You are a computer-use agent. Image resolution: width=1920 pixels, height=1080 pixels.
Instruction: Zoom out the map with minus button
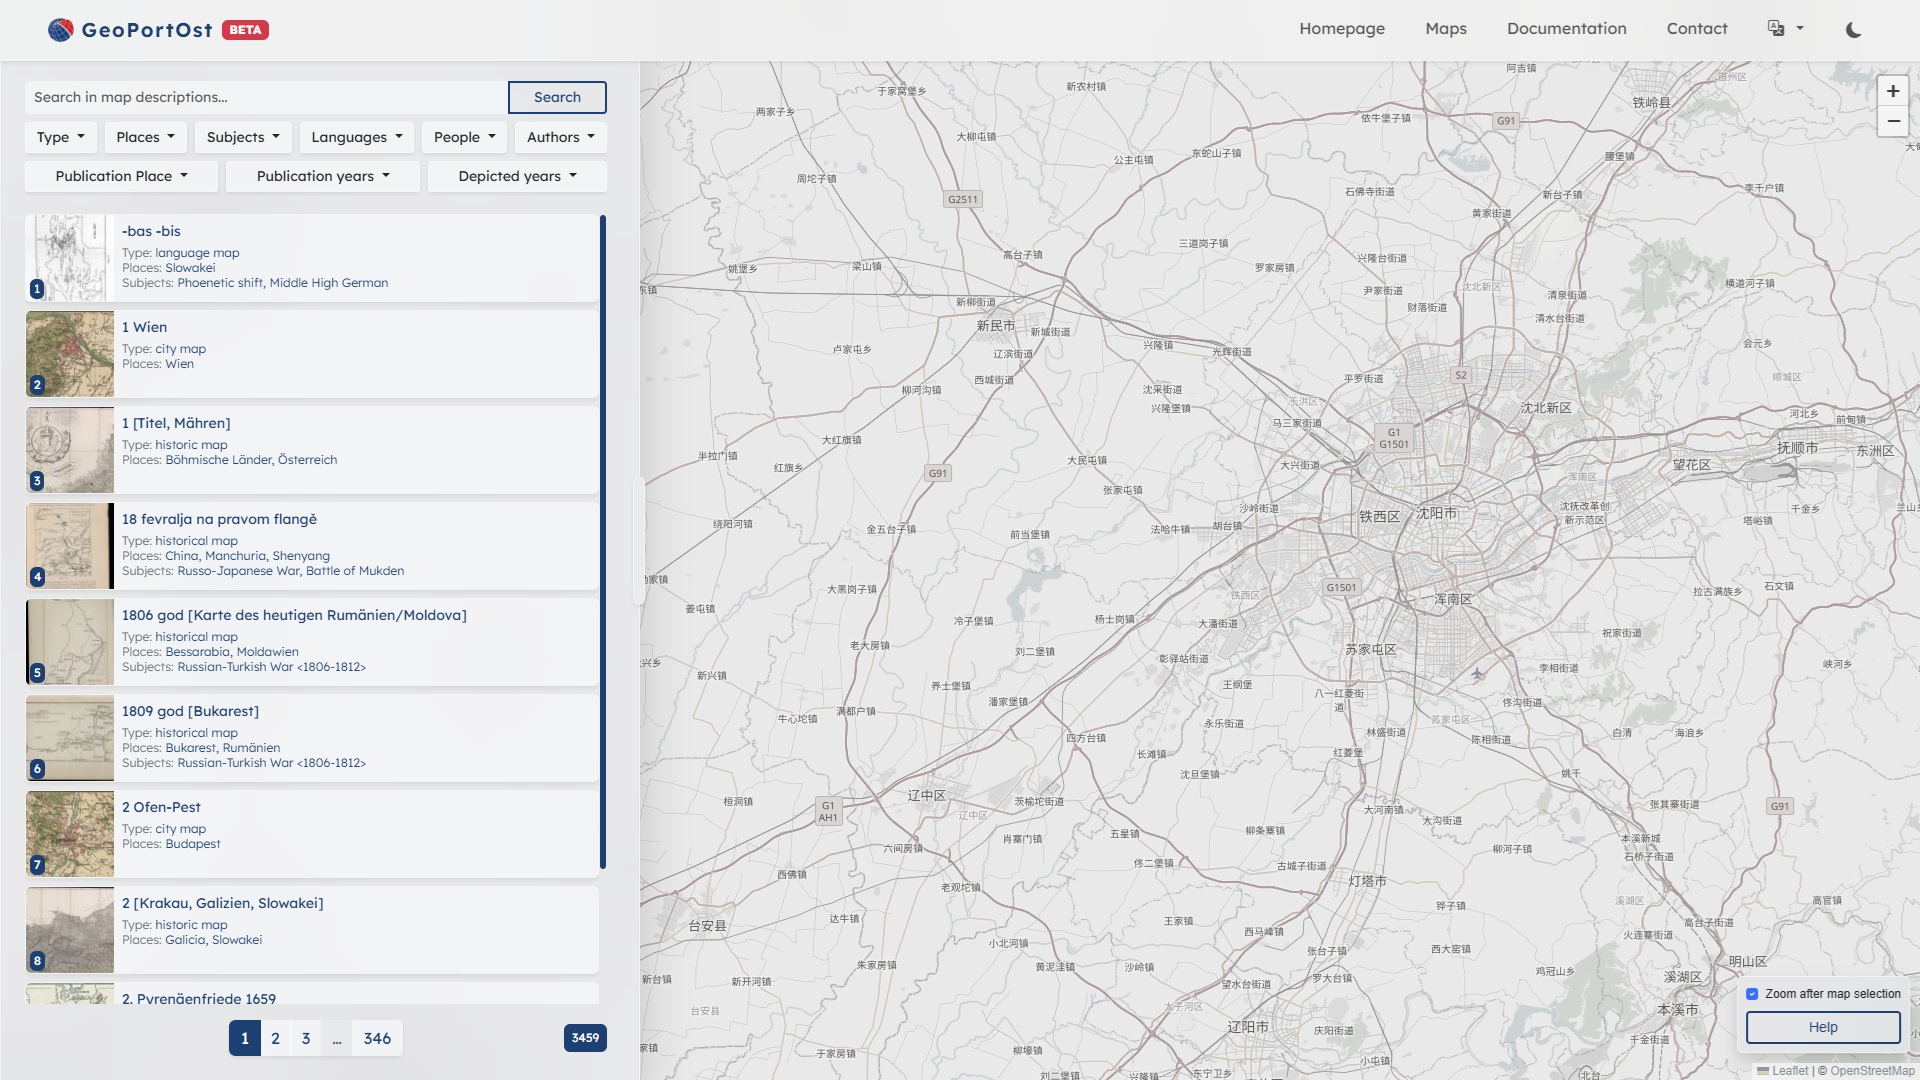(1892, 122)
